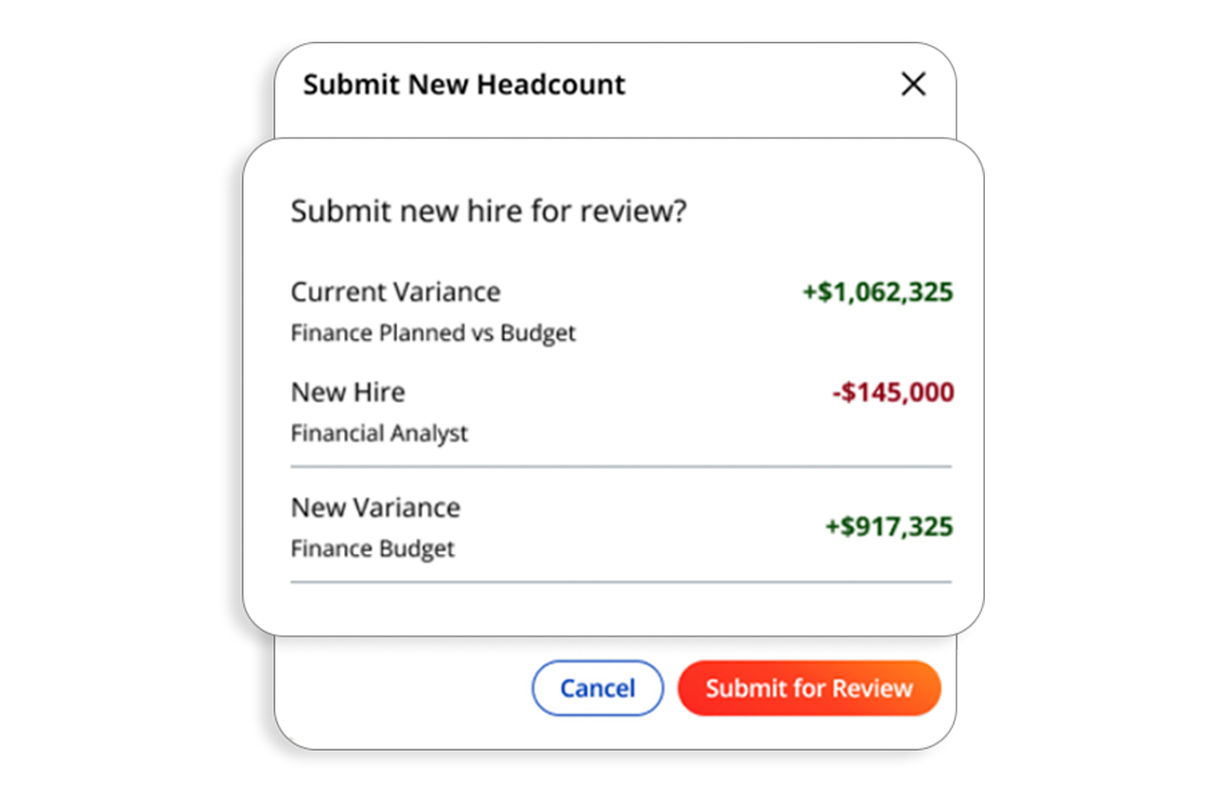Click the word Headcount in the title
This screenshot has height=806, width=1208.
click(x=550, y=84)
